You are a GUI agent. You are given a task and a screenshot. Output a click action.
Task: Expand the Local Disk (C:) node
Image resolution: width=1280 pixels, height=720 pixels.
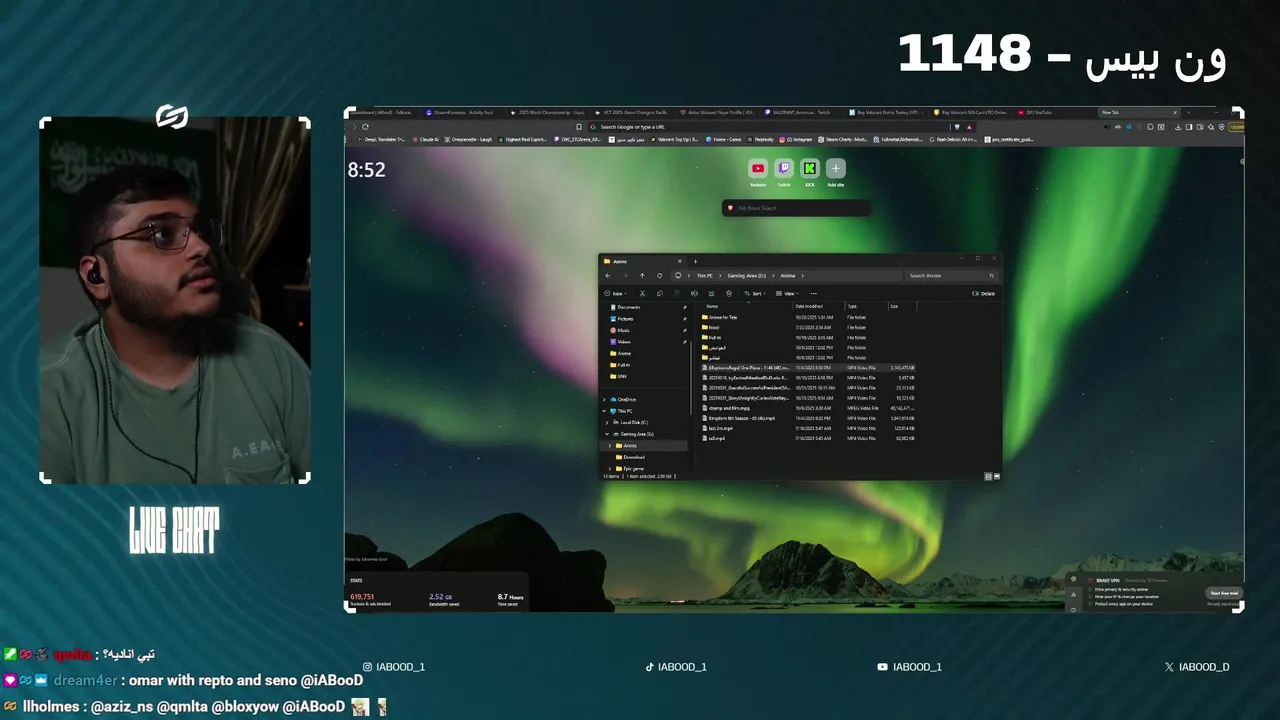click(607, 422)
